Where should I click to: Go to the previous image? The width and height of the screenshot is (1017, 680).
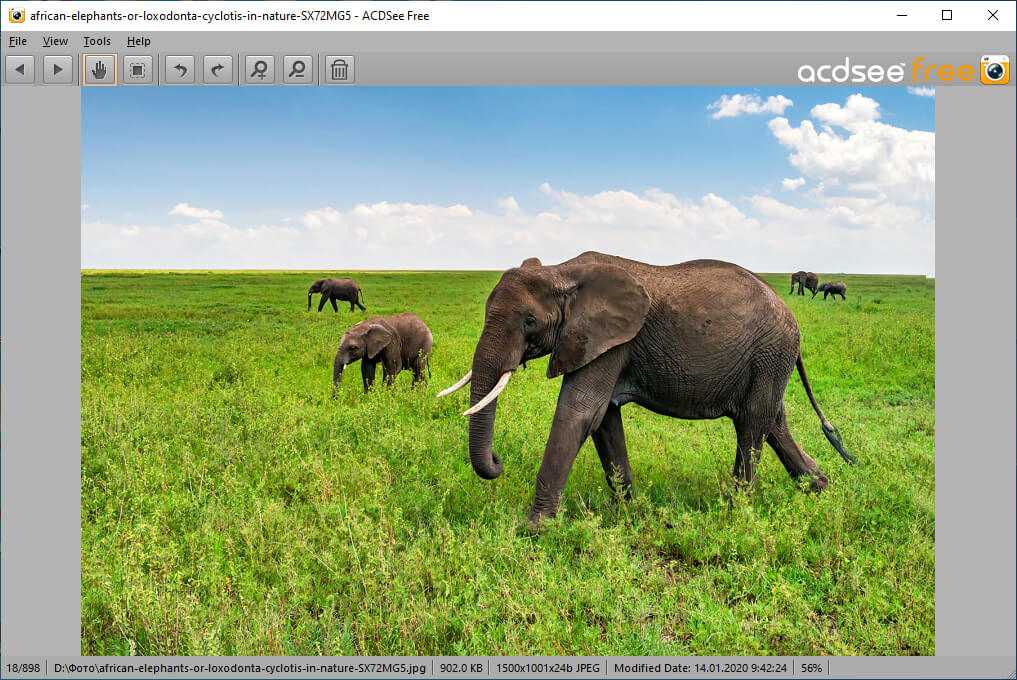pyautogui.click(x=20, y=70)
